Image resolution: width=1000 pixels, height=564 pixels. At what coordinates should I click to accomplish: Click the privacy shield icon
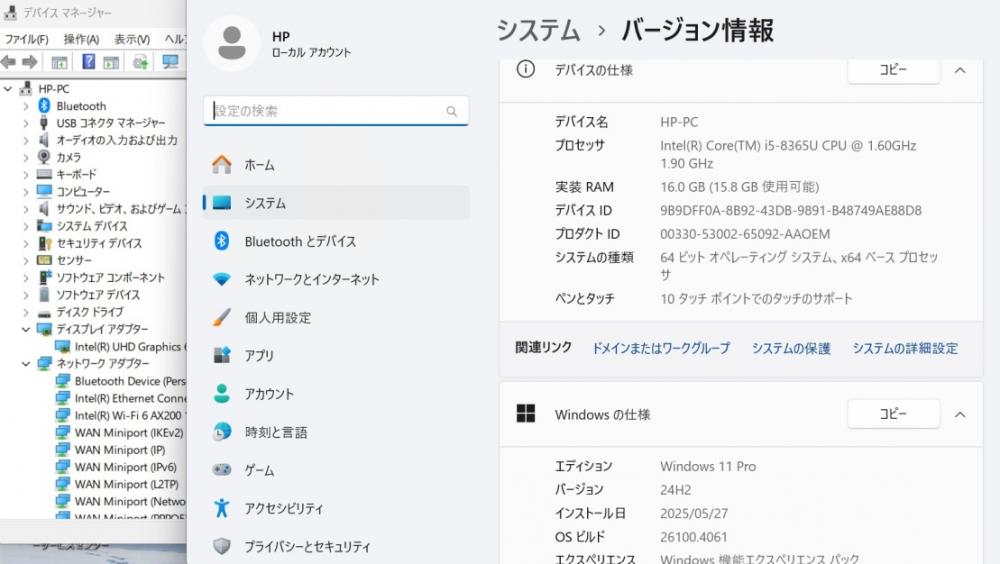(221, 546)
